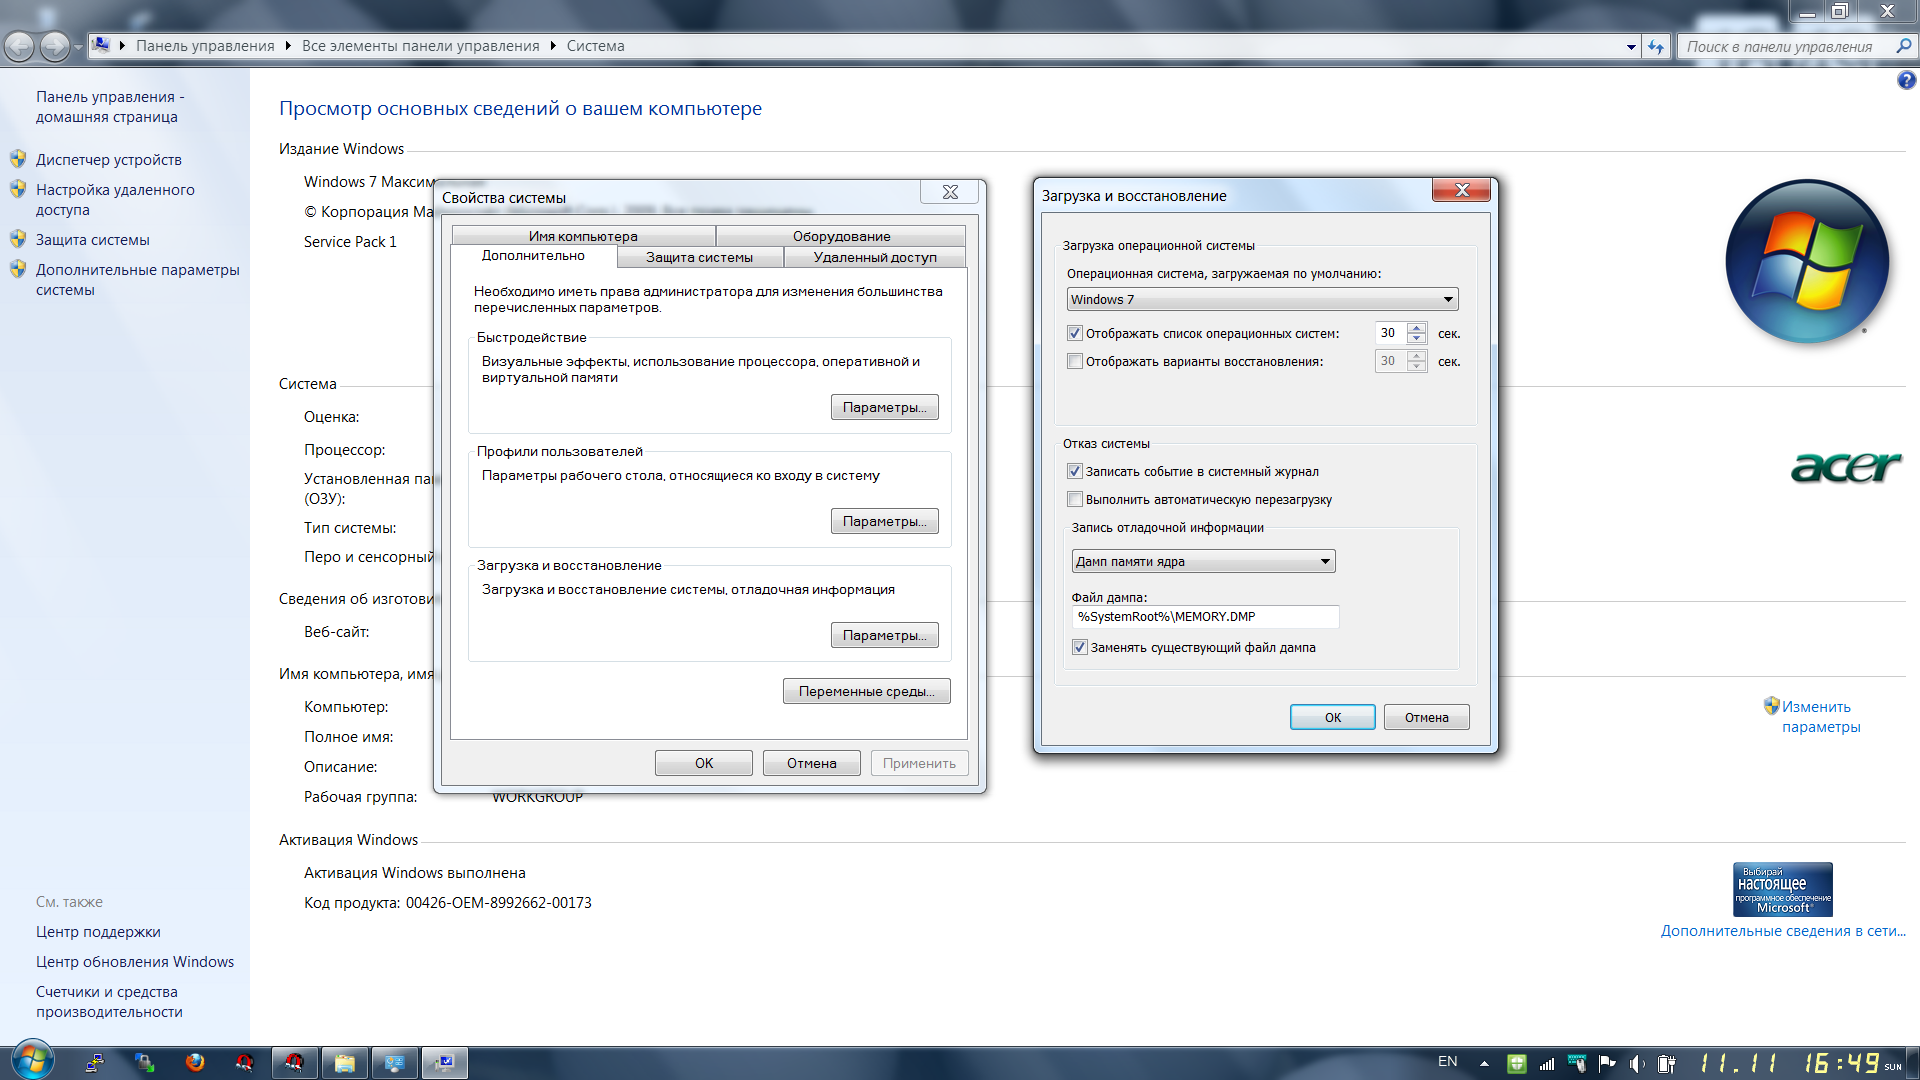This screenshot has width=1920, height=1080.
Task: Switch to Имя компьютера tab
Action: tap(583, 236)
